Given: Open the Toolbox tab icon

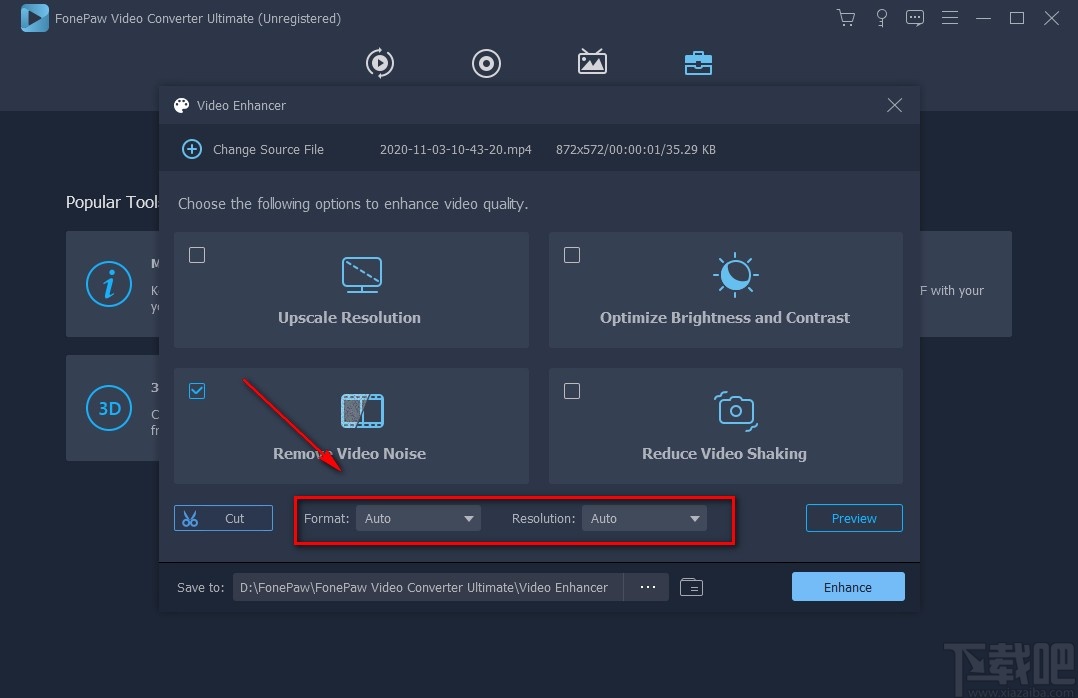Looking at the screenshot, I should tap(698, 63).
